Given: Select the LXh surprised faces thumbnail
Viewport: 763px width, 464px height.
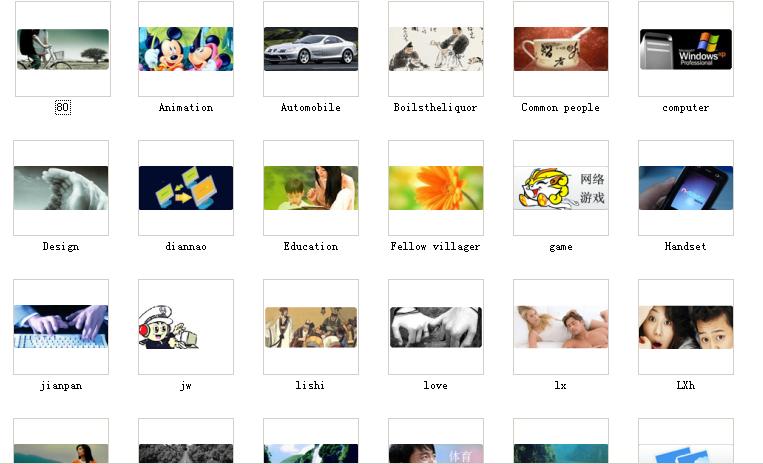Looking at the screenshot, I should 686,327.
